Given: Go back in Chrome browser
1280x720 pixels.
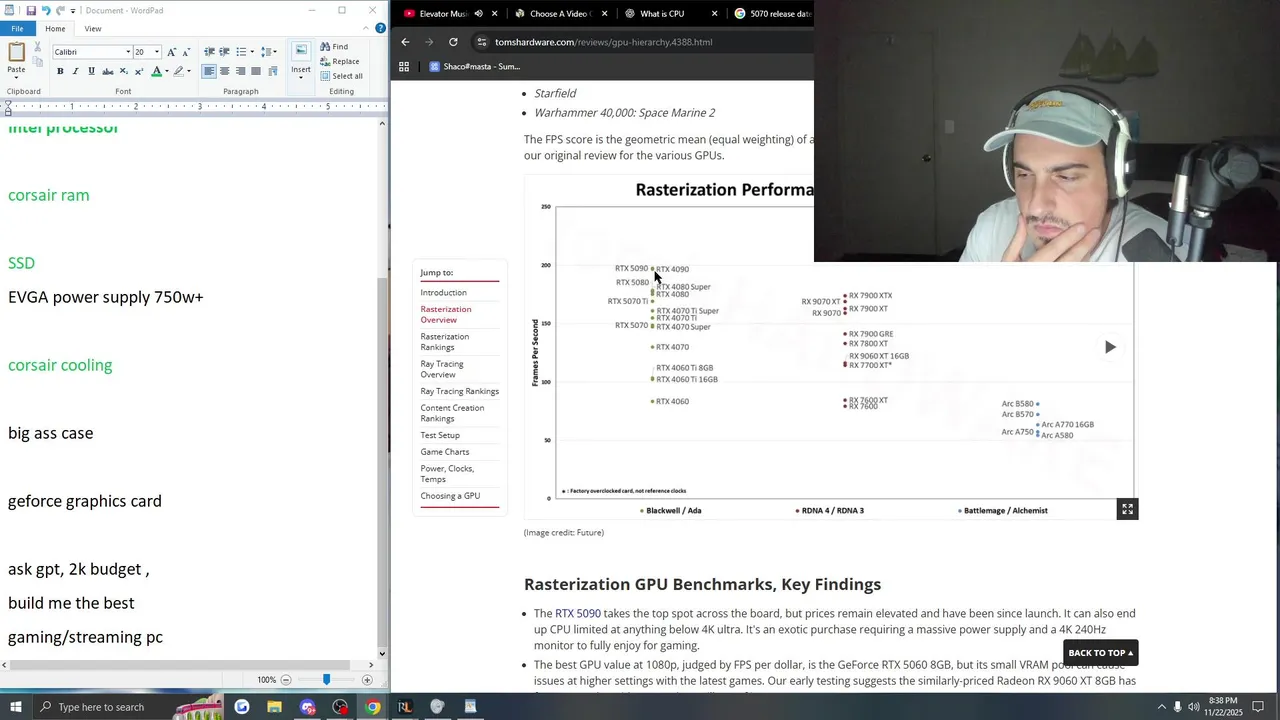Looking at the screenshot, I should [405, 42].
